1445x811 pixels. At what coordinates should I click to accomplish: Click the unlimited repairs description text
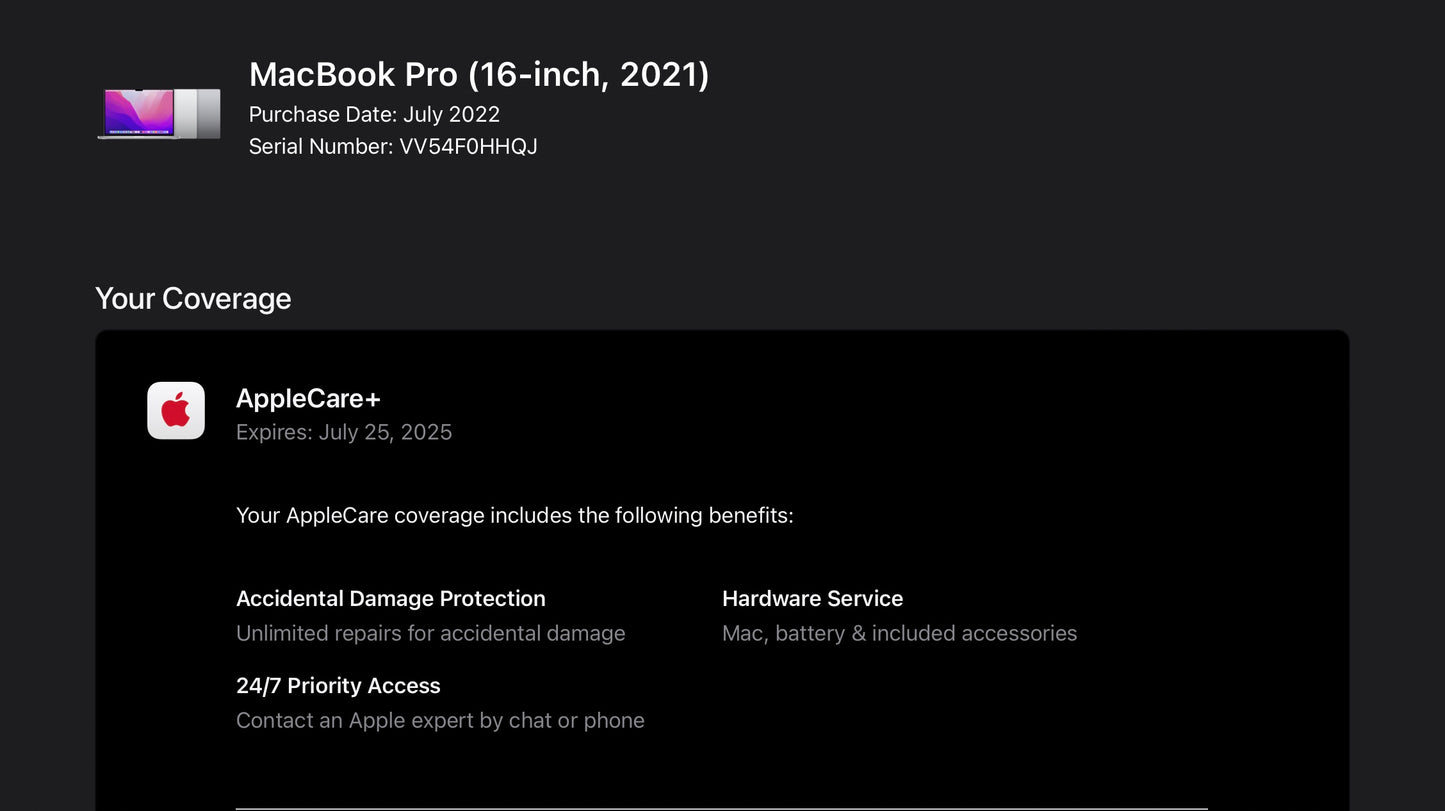pos(430,633)
